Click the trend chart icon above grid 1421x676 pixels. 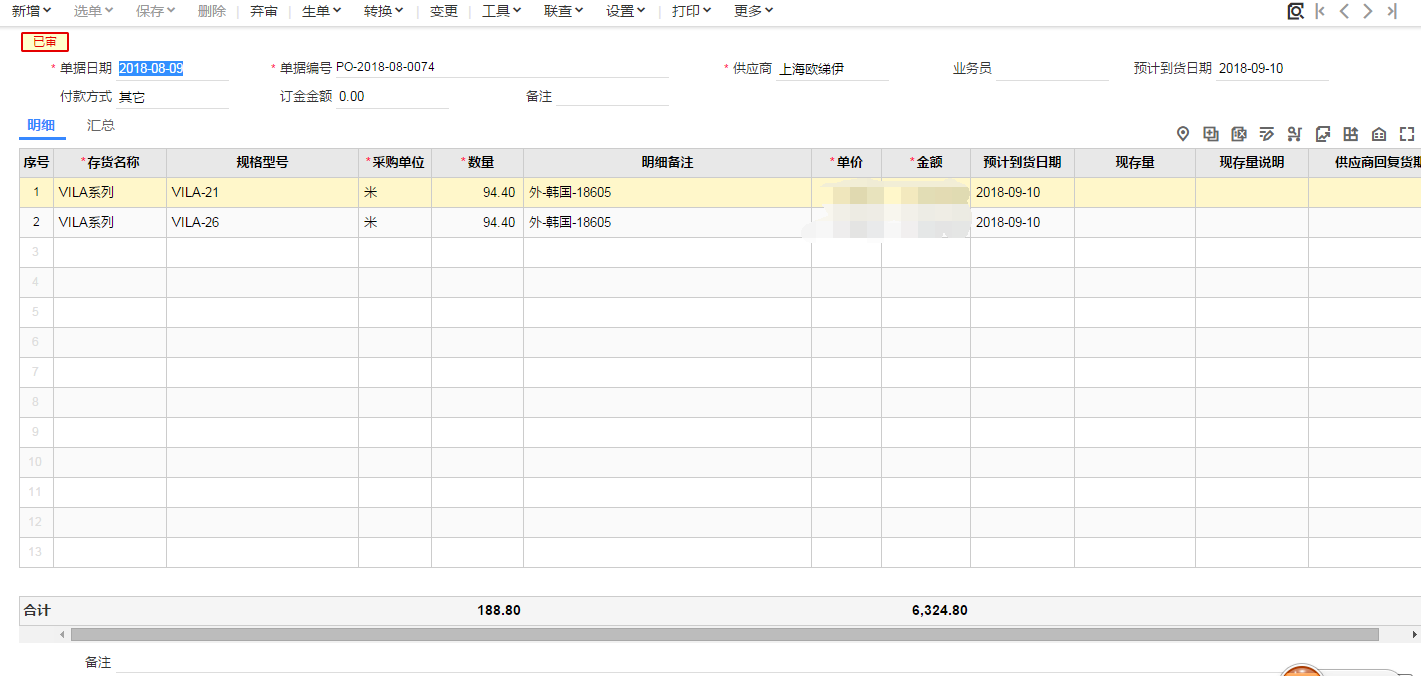tap(1323, 134)
